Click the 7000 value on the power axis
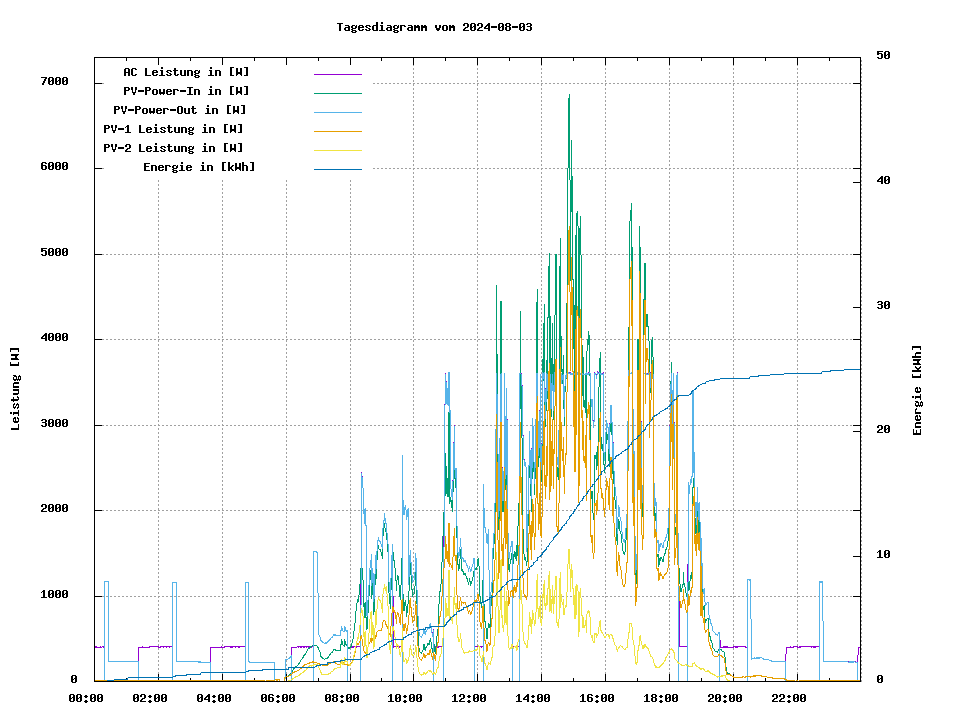 [54, 82]
